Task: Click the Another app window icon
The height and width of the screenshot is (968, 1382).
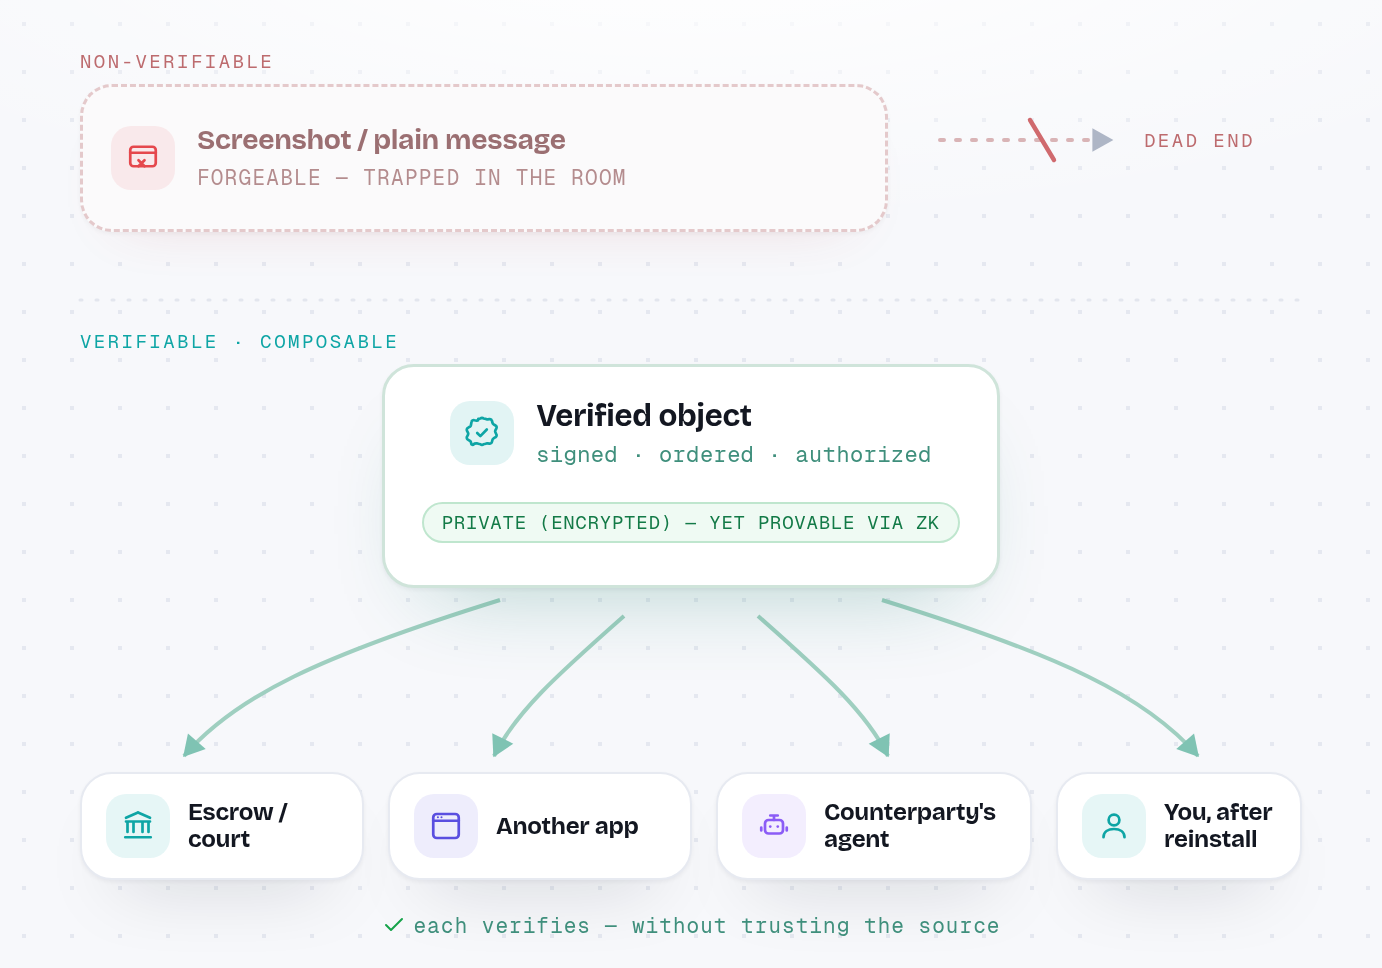Action: [446, 825]
